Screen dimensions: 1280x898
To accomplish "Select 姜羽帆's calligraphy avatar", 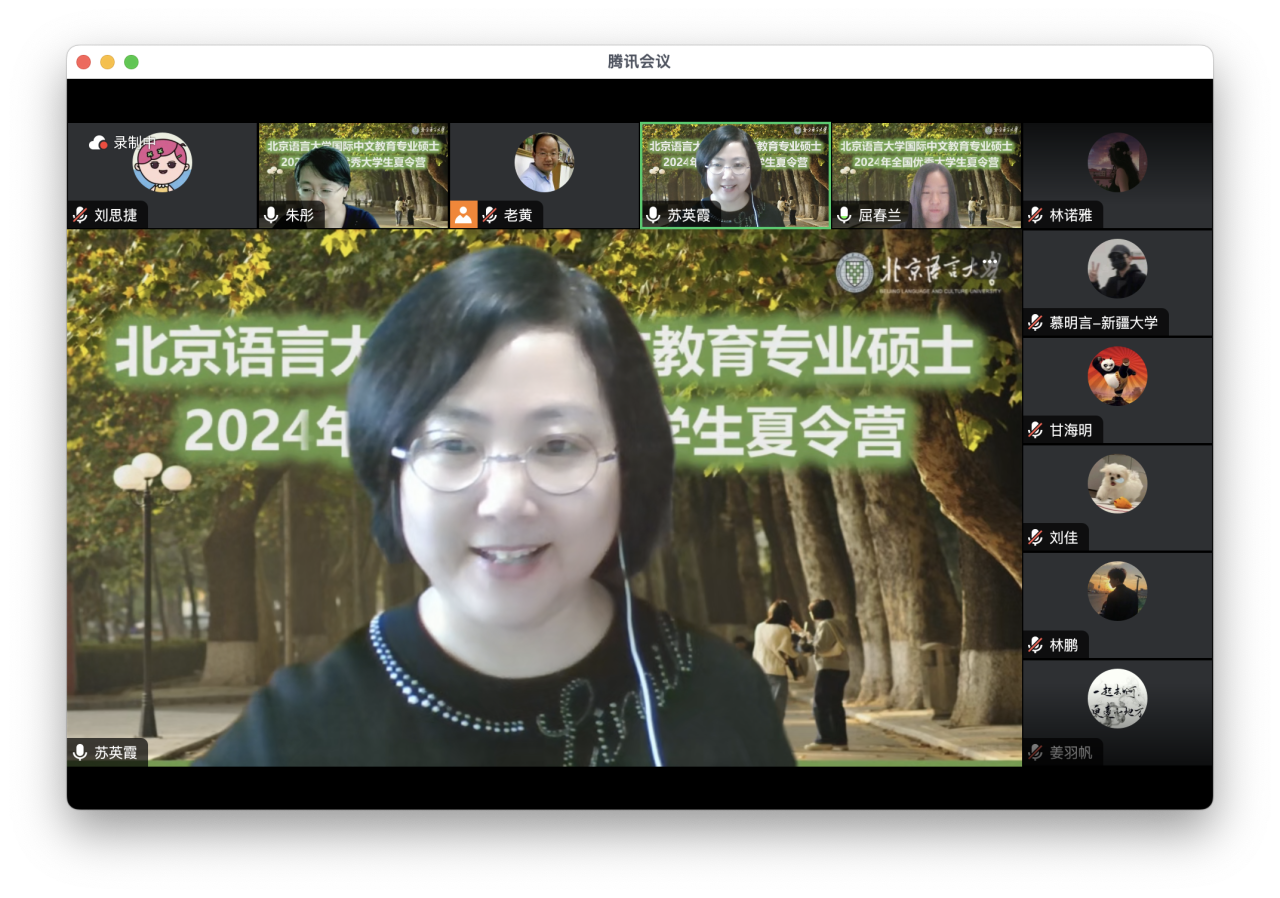I will (x=1117, y=699).
